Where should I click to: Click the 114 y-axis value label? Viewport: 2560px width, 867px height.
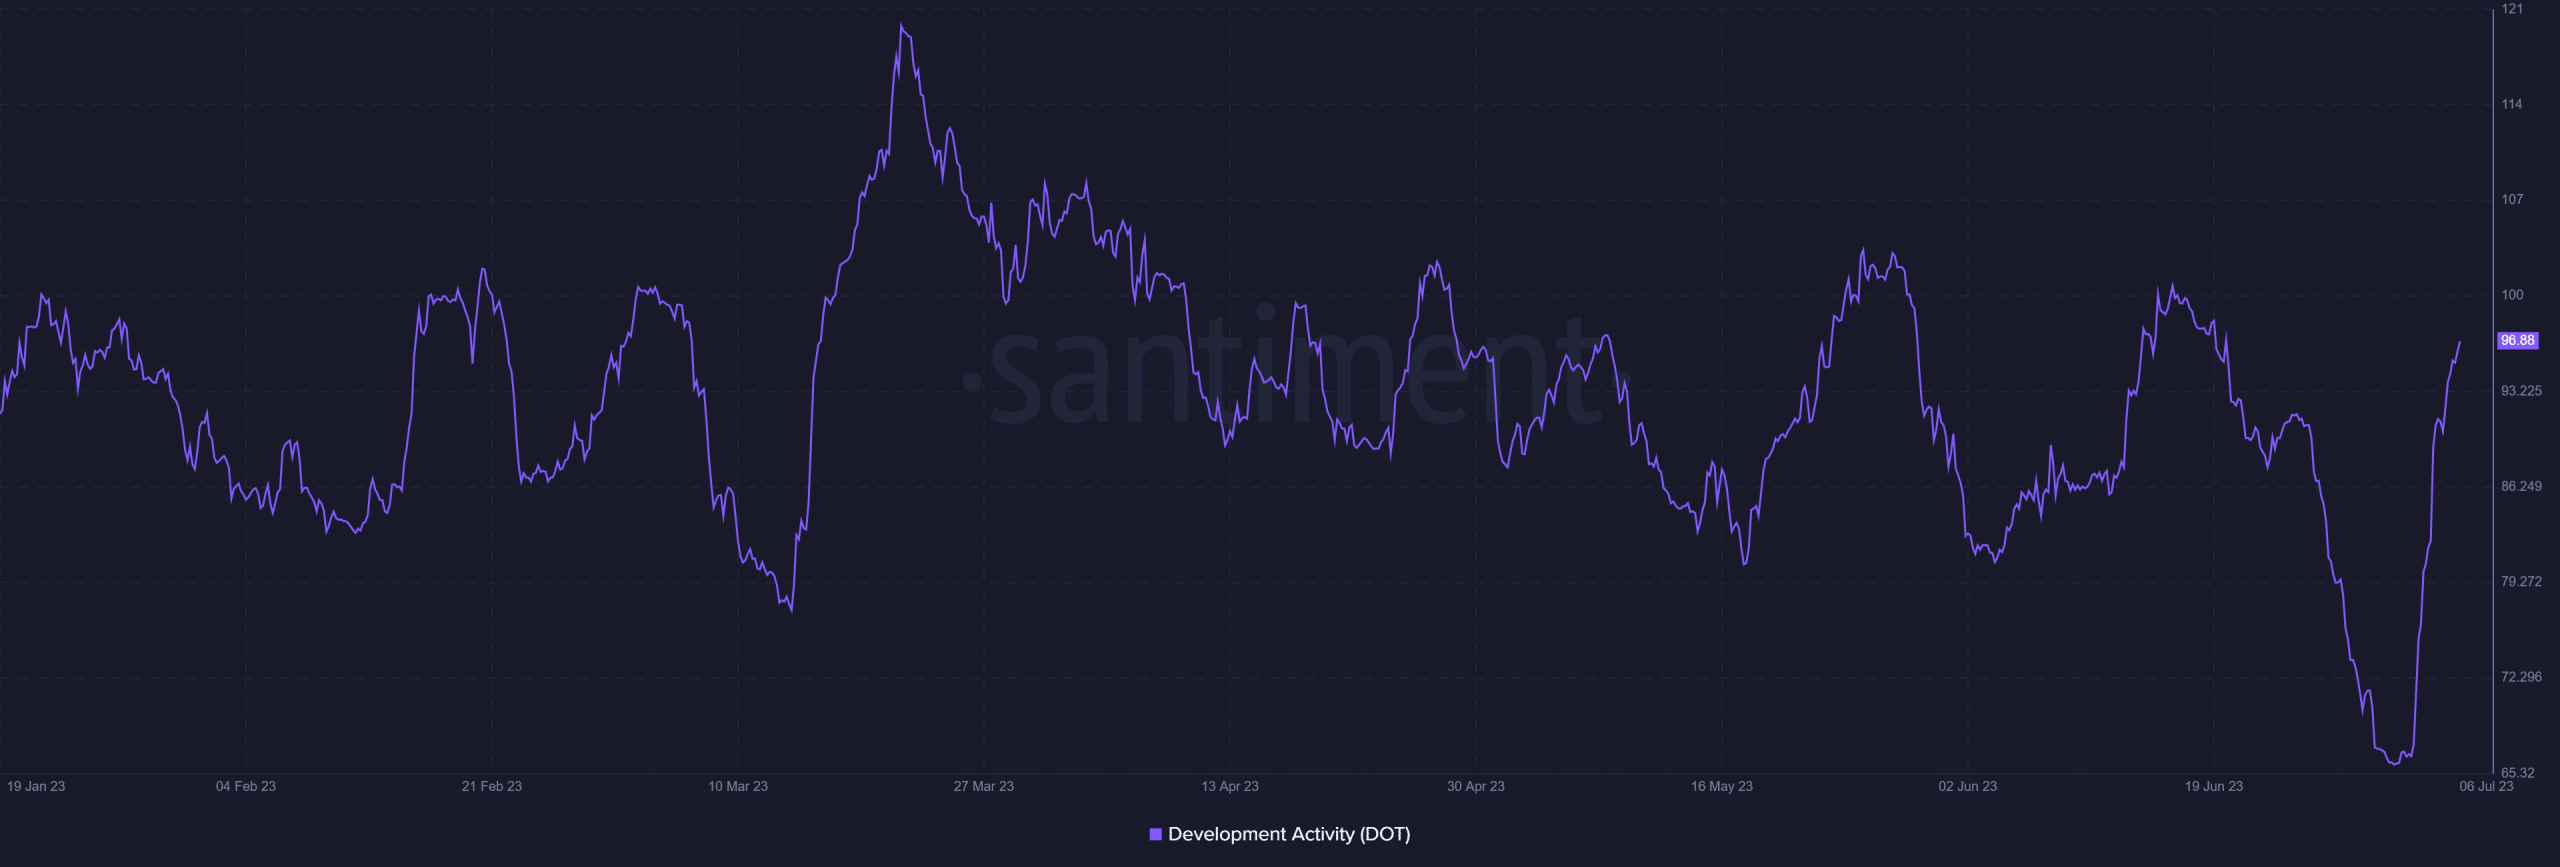click(x=2512, y=104)
